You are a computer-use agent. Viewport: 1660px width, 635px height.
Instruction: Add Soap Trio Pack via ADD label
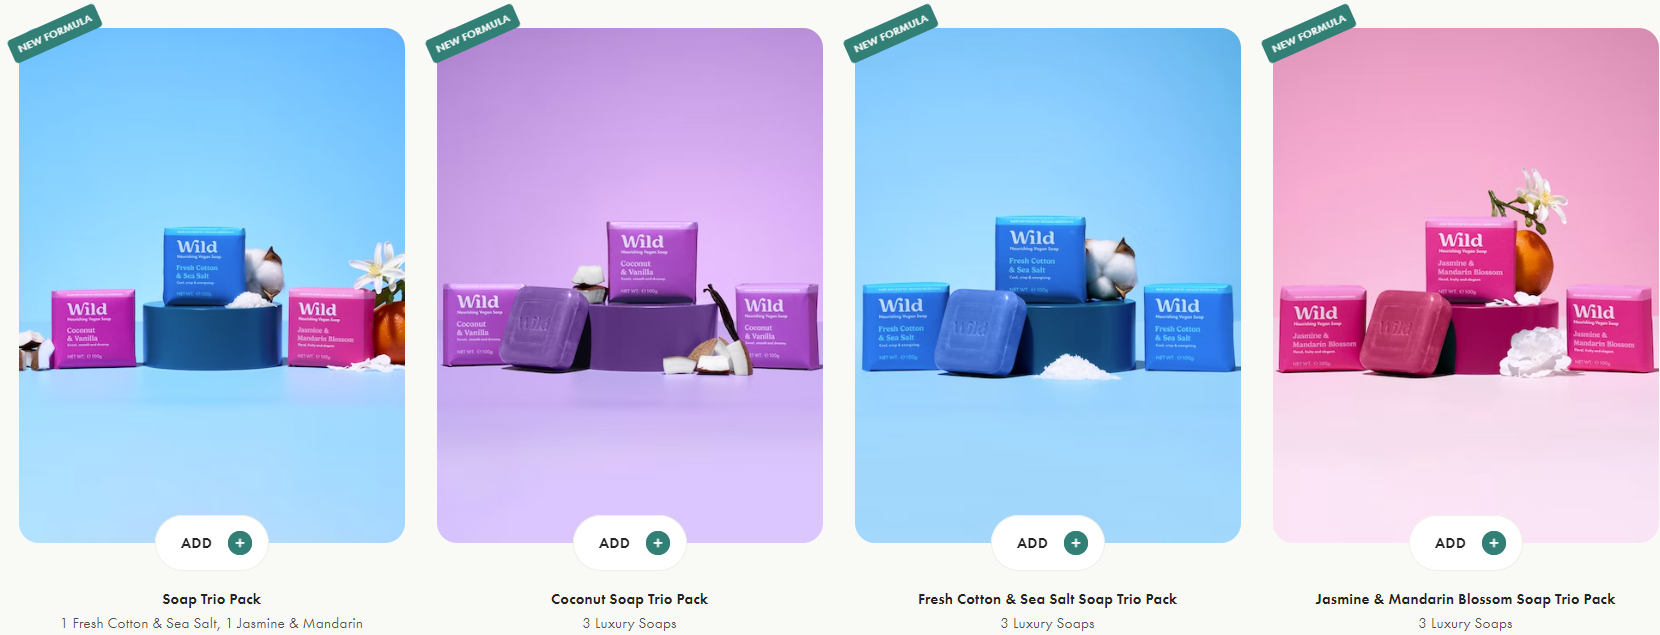point(196,543)
